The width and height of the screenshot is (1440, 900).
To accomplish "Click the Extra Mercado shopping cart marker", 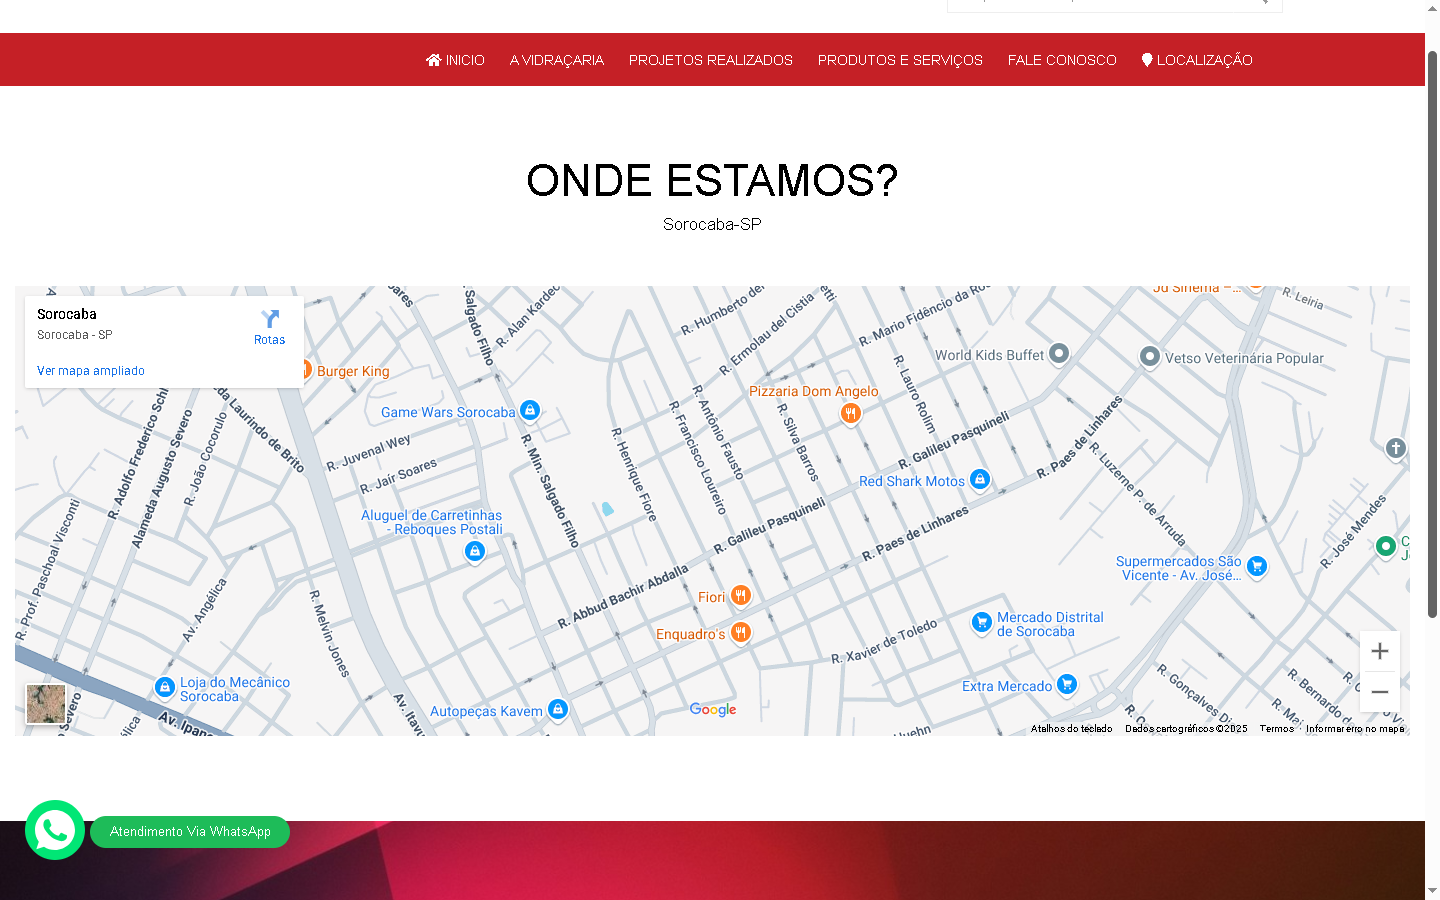I will click(1067, 684).
